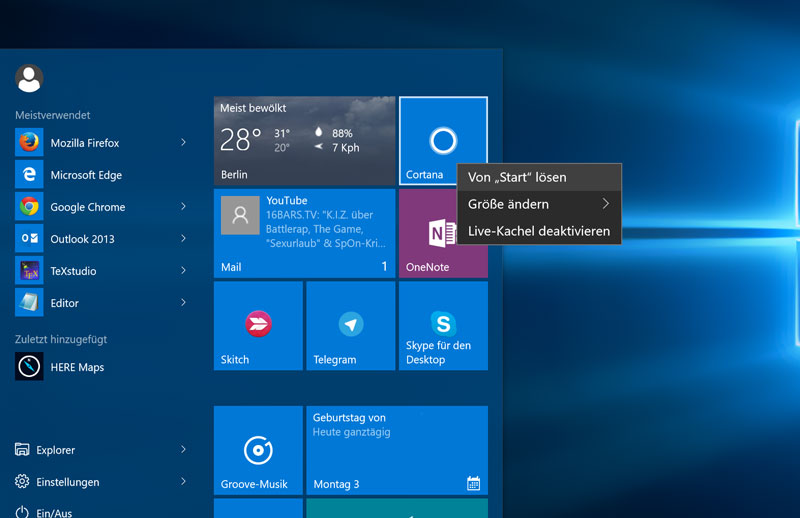Screen dimensions: 800x518
Task: Open the Editor notepad icon
Action: pyautogui.click(x=29, y=303)
